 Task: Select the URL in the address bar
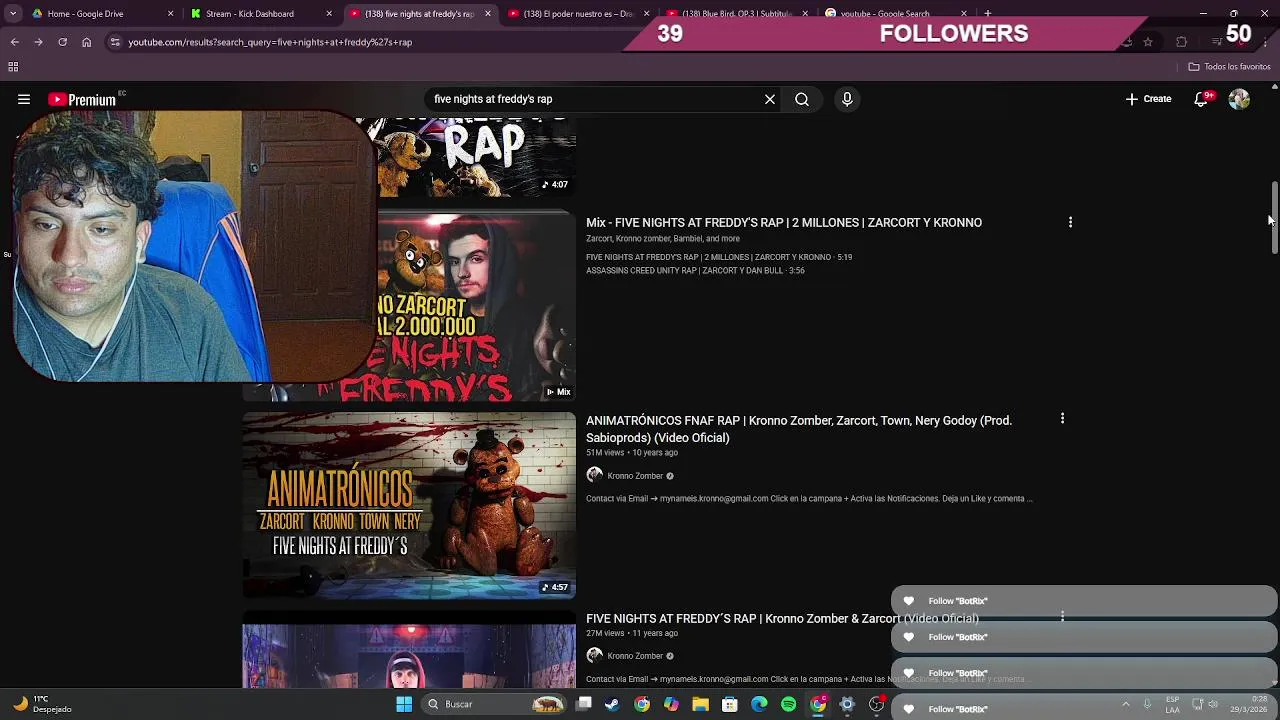tap(270, 42)
